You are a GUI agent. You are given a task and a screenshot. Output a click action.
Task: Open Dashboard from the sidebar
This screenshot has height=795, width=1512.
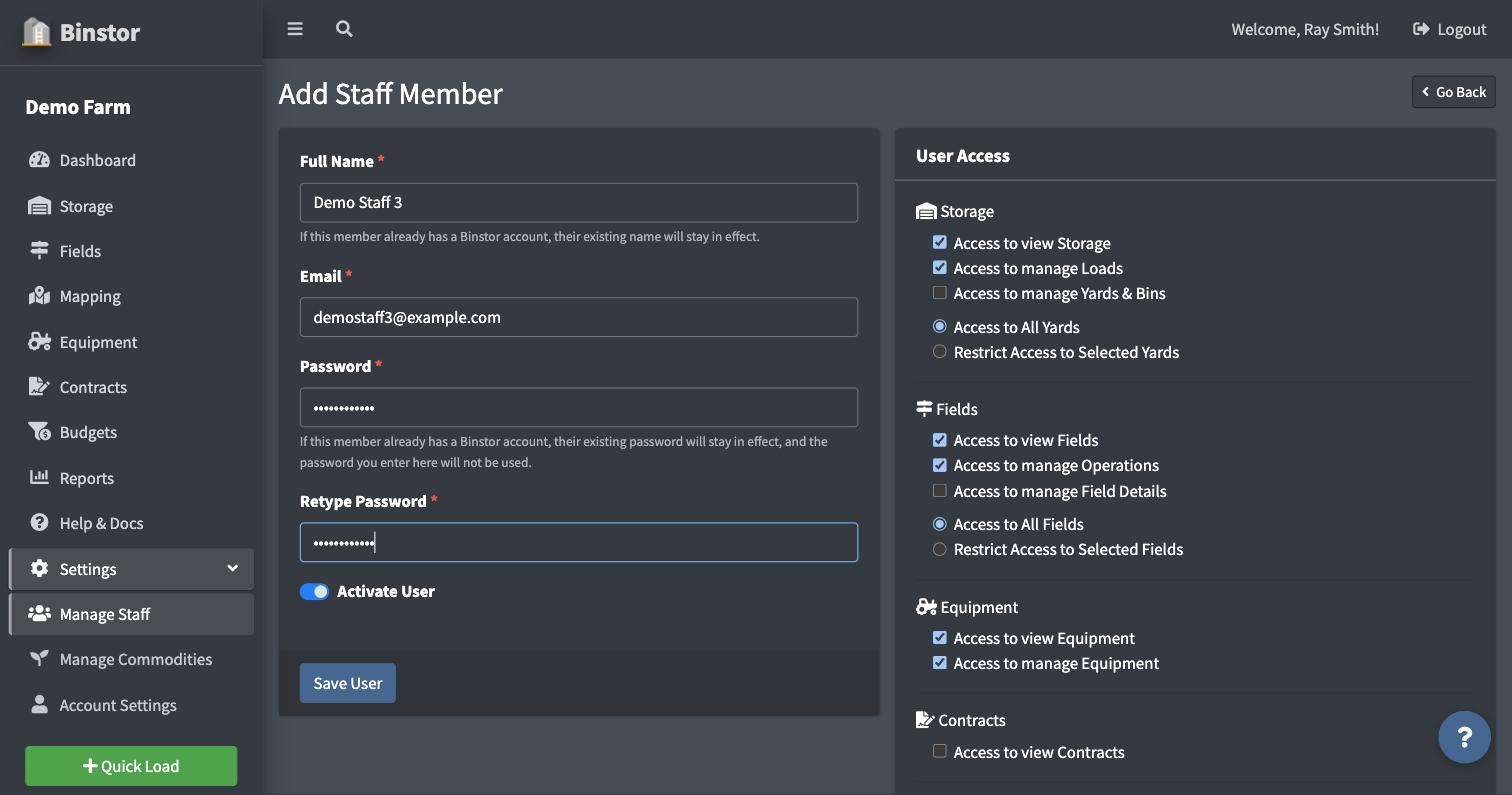[x=131, y=160]
